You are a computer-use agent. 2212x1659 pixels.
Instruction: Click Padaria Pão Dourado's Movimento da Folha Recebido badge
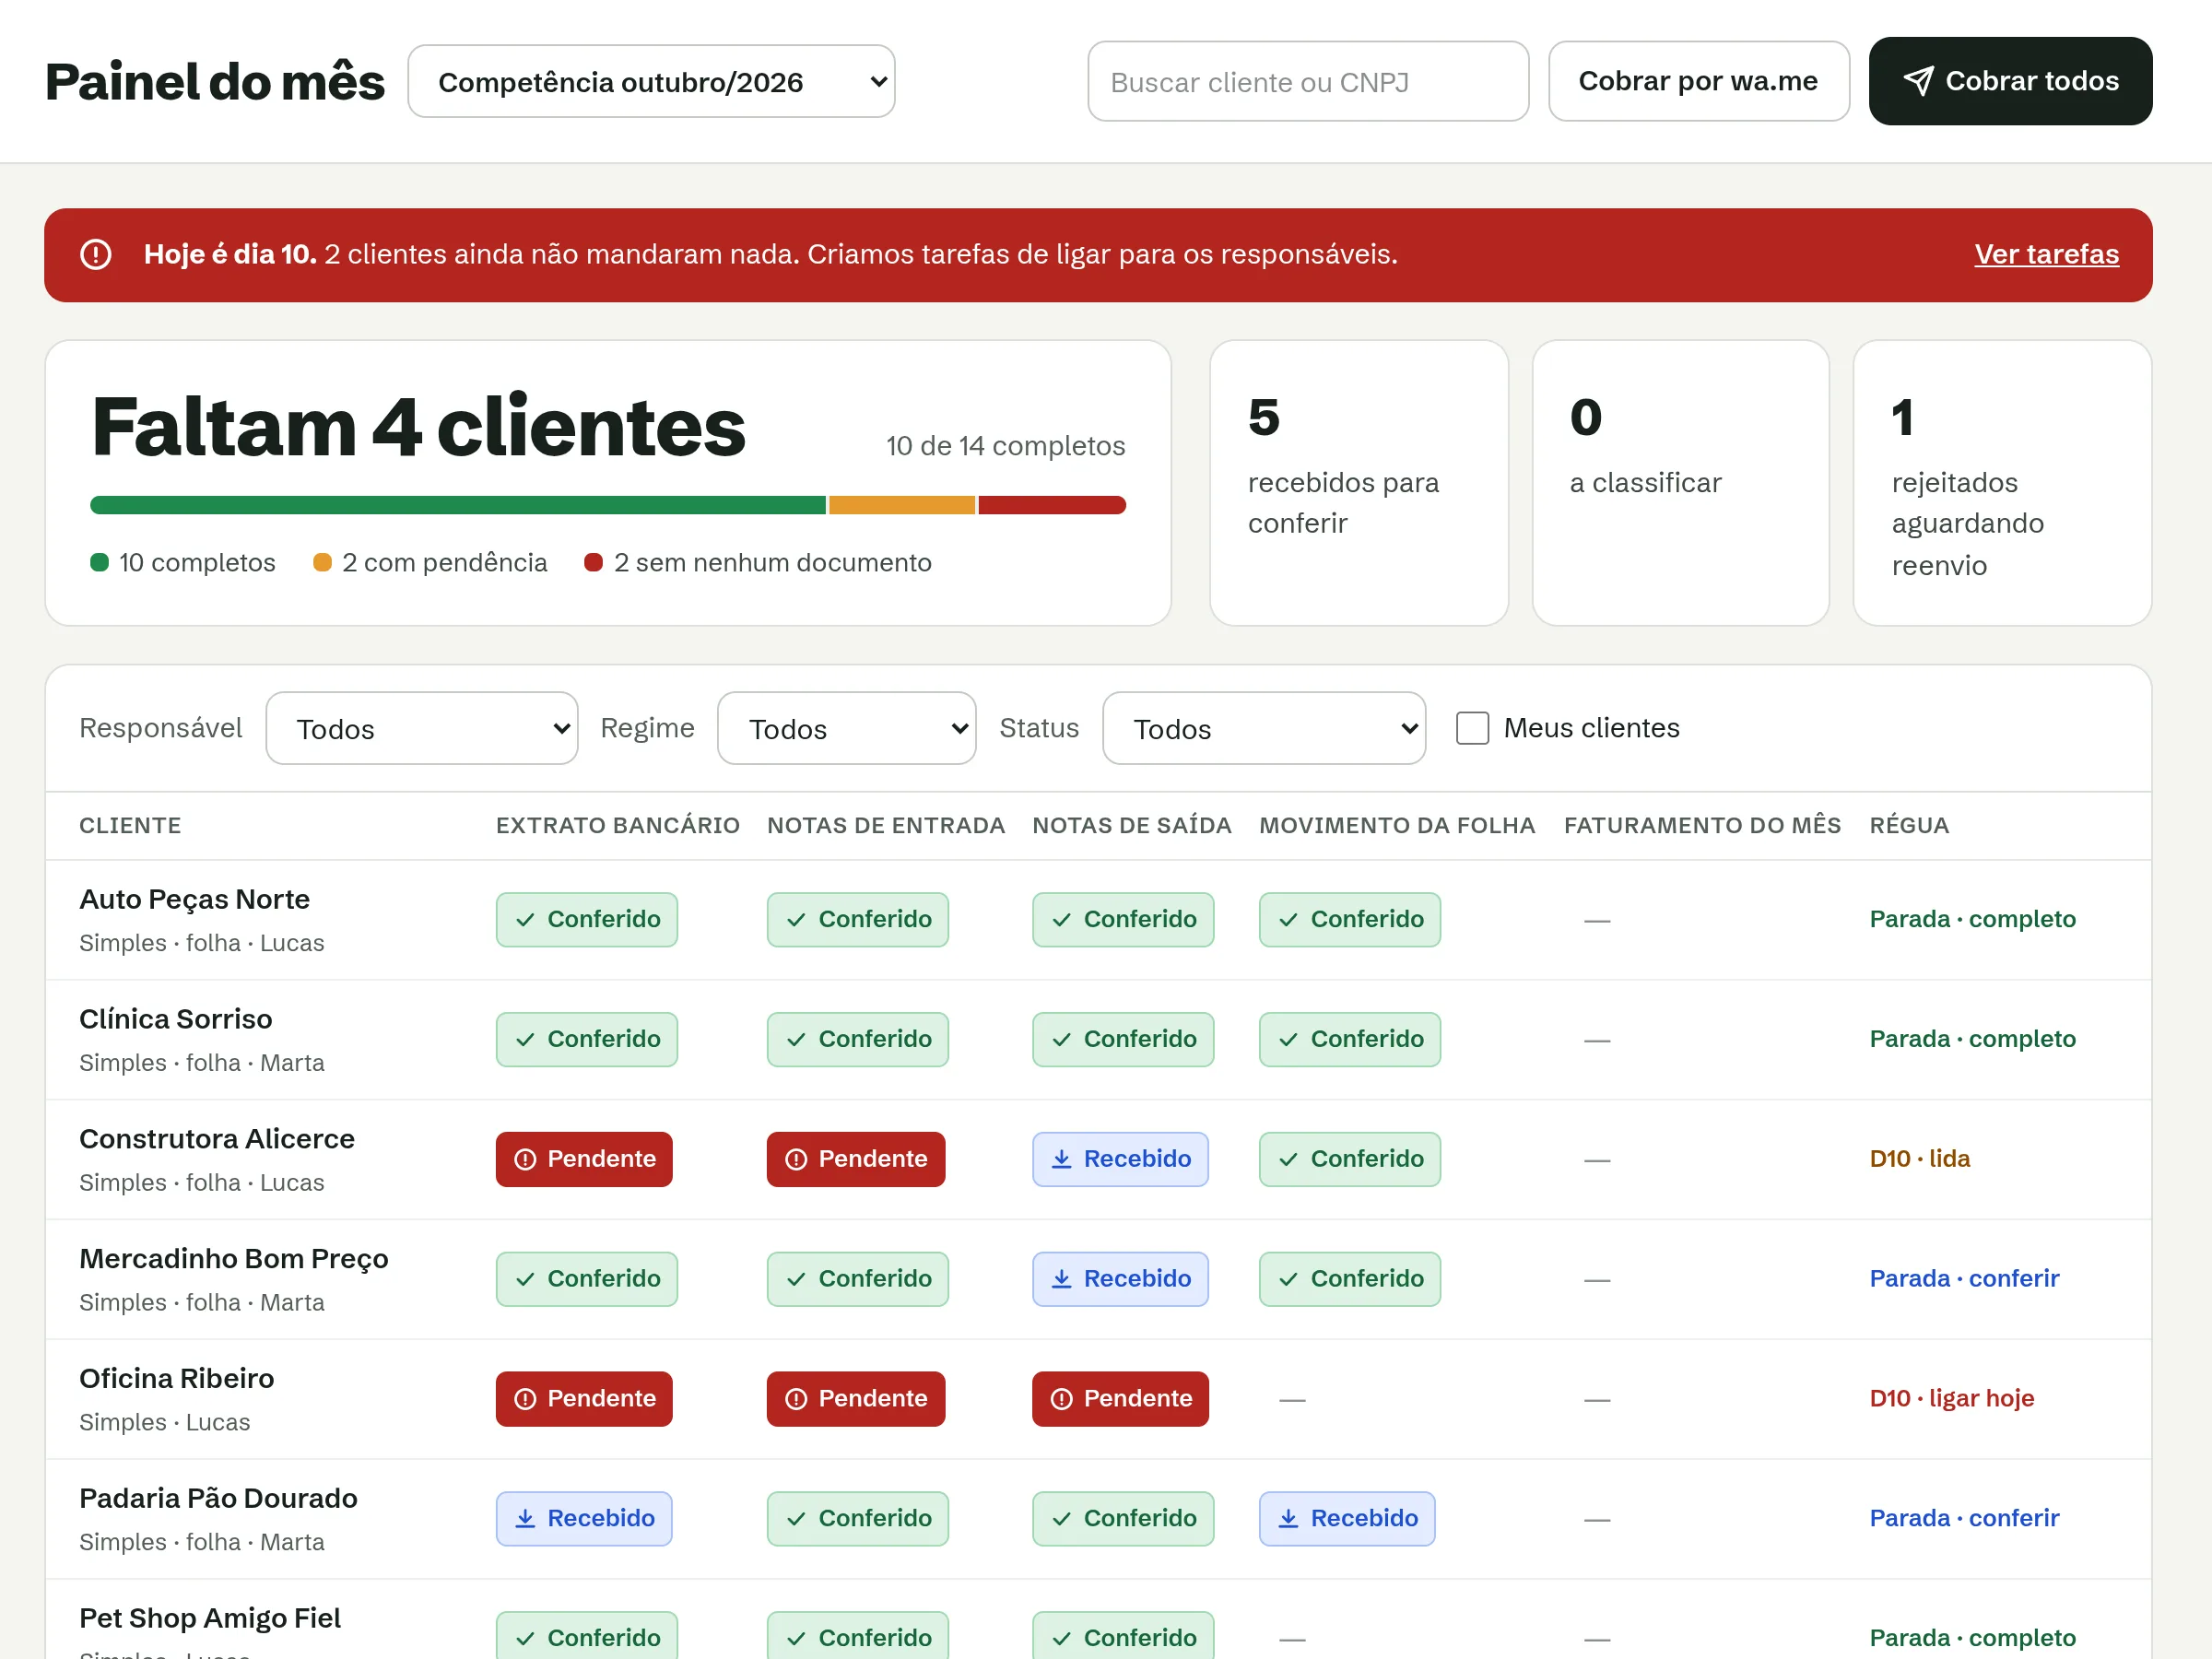tap(1347, 1519)
